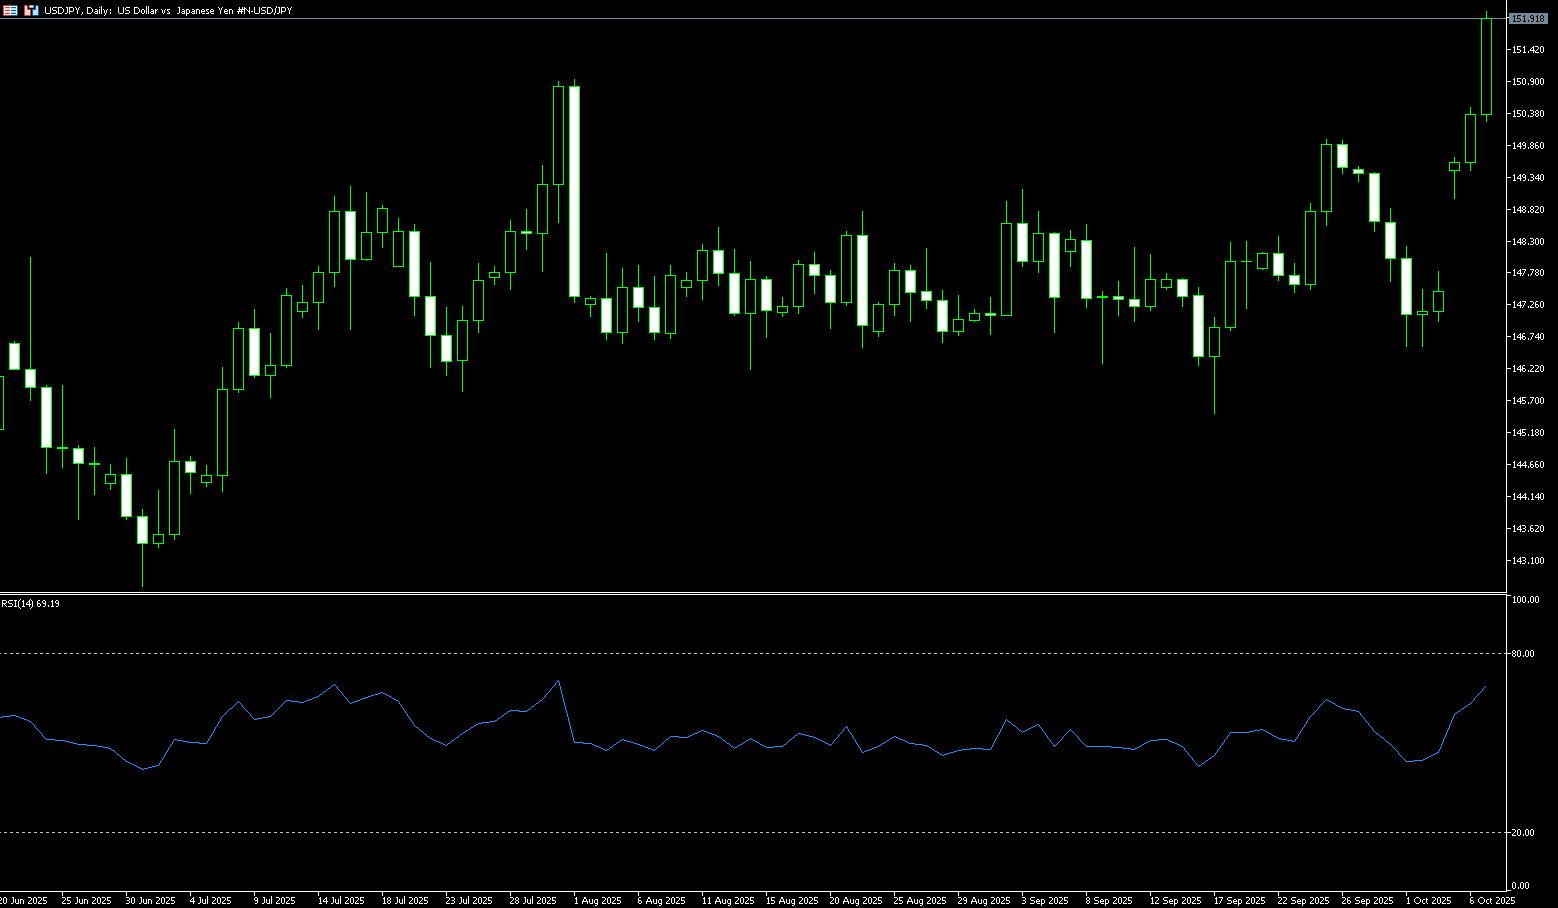Click the USDJPY Daily chart title text
This screenshot has width=1558, height=908.
coord(168,10)
